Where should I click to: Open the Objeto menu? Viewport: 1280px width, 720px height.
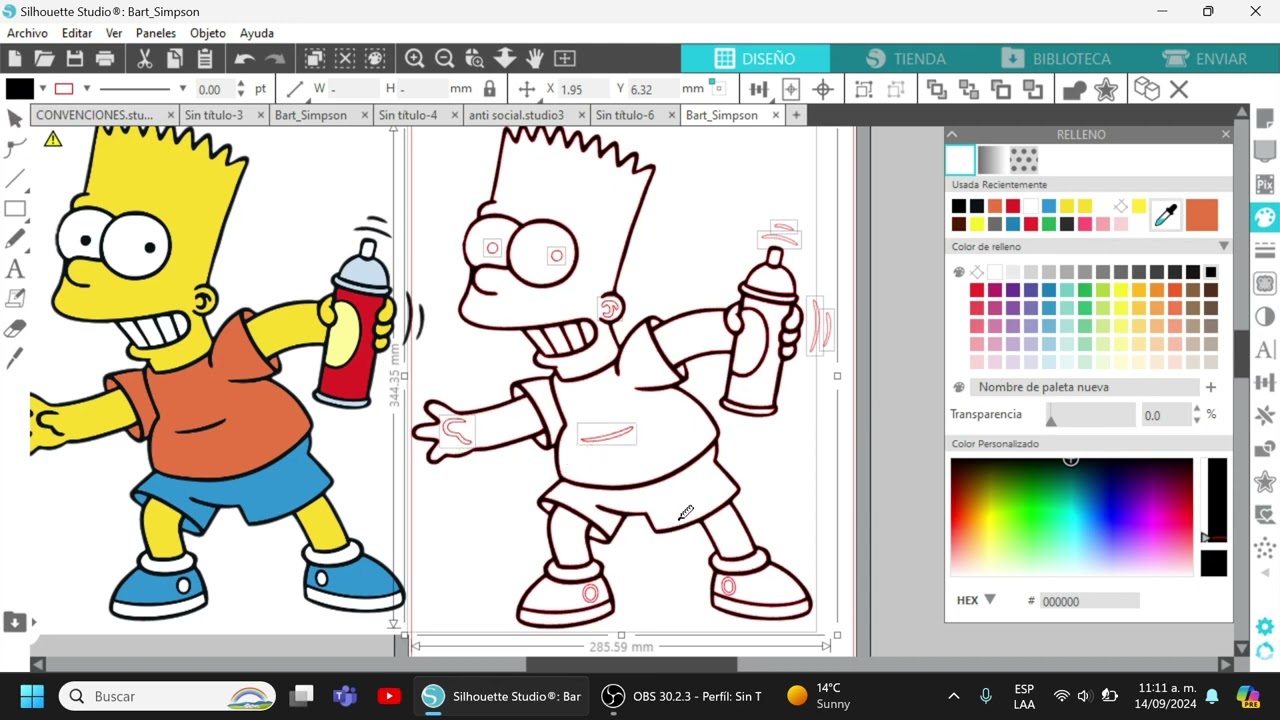pyautogui.click(x=208, y=33)
